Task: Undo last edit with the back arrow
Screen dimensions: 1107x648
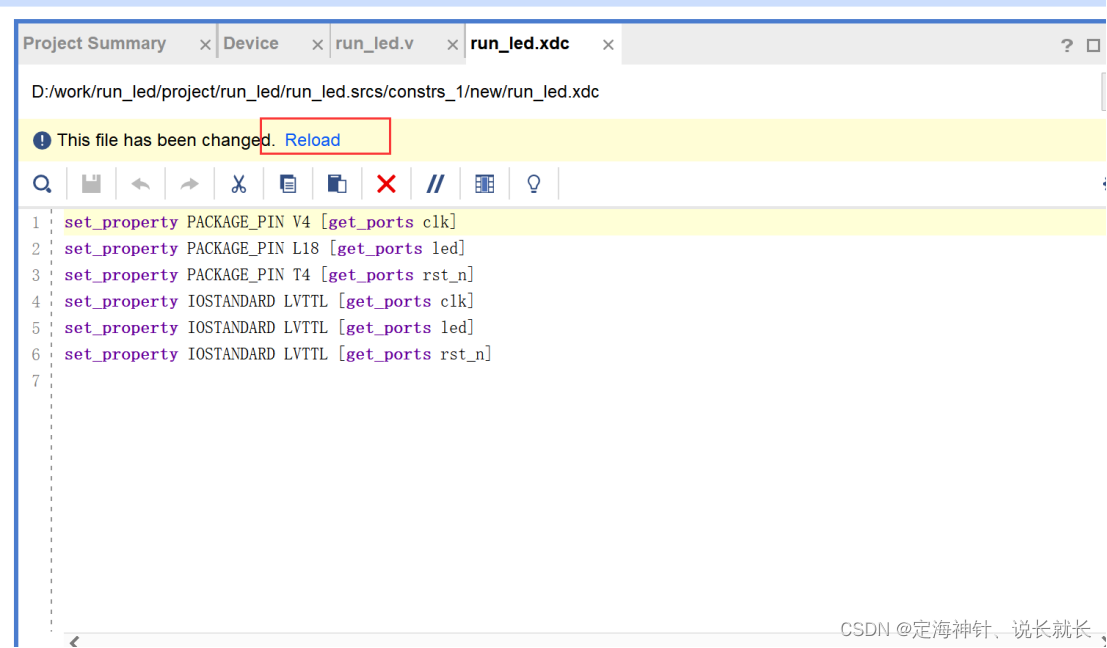Action: coord(140,184)
